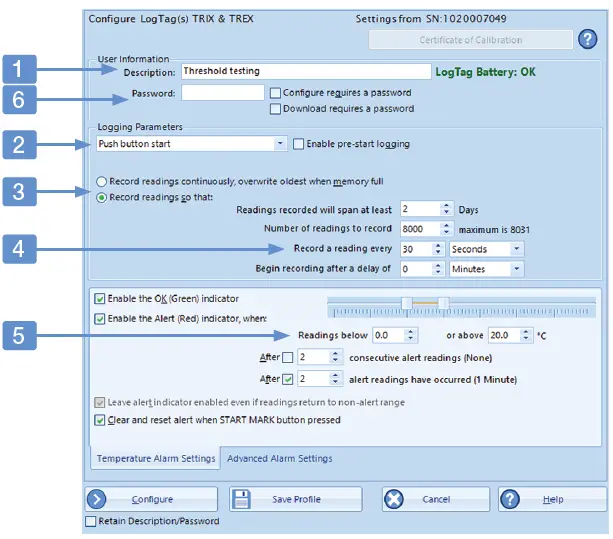This screenshot has height=539, width=613.
Task: Click the Cancel button
Action: pos(436,499)
